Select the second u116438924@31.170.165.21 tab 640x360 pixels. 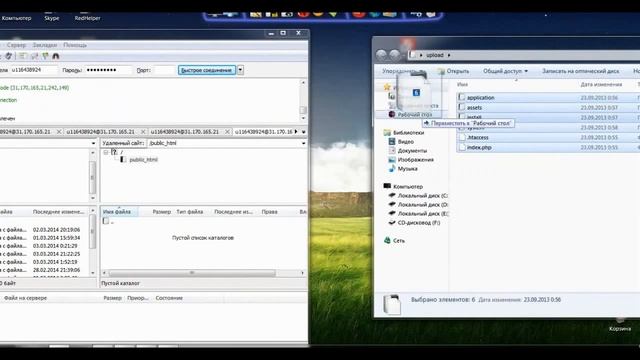(x=100, y=132)
